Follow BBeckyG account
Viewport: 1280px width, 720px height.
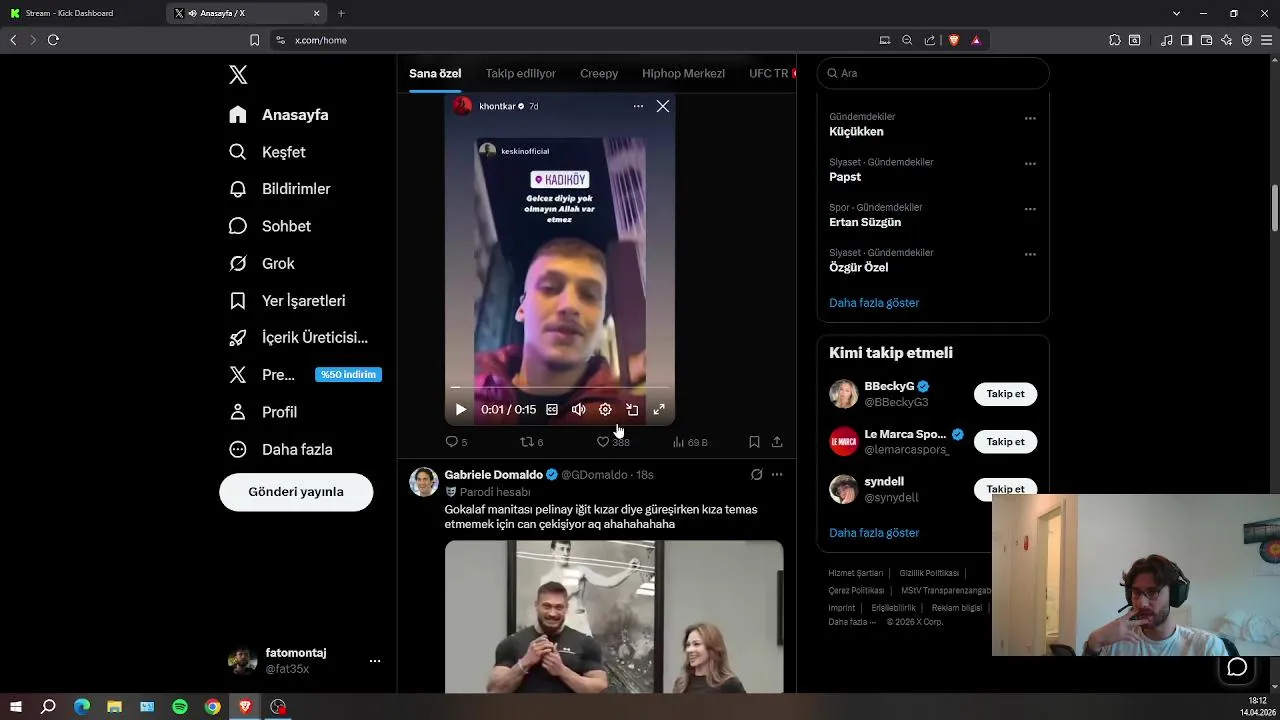(x=1005, y=394)
